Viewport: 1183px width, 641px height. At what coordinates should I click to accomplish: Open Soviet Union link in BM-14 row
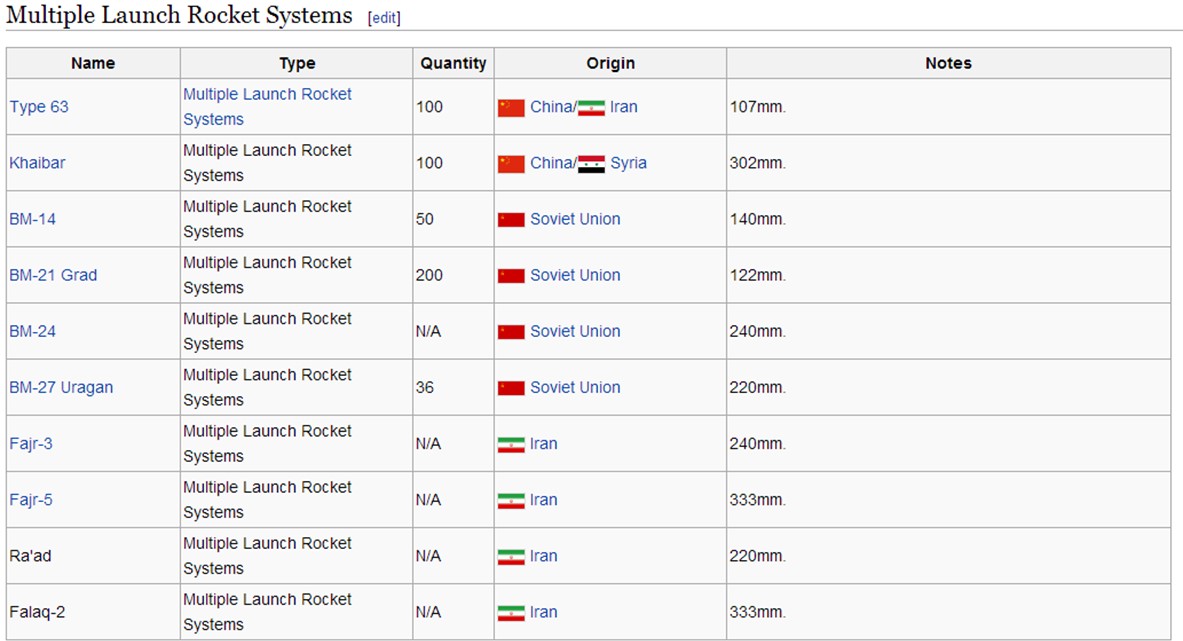point(575,219)
